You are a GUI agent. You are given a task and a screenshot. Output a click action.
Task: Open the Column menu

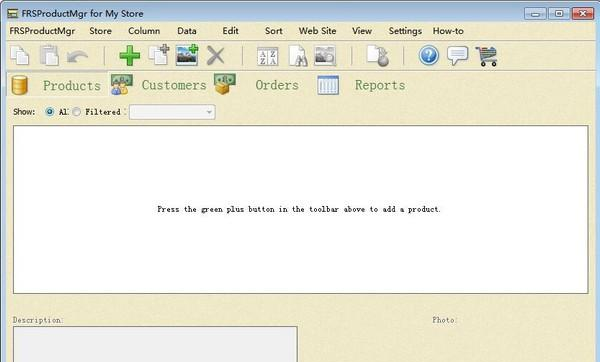tap(144, 31)
